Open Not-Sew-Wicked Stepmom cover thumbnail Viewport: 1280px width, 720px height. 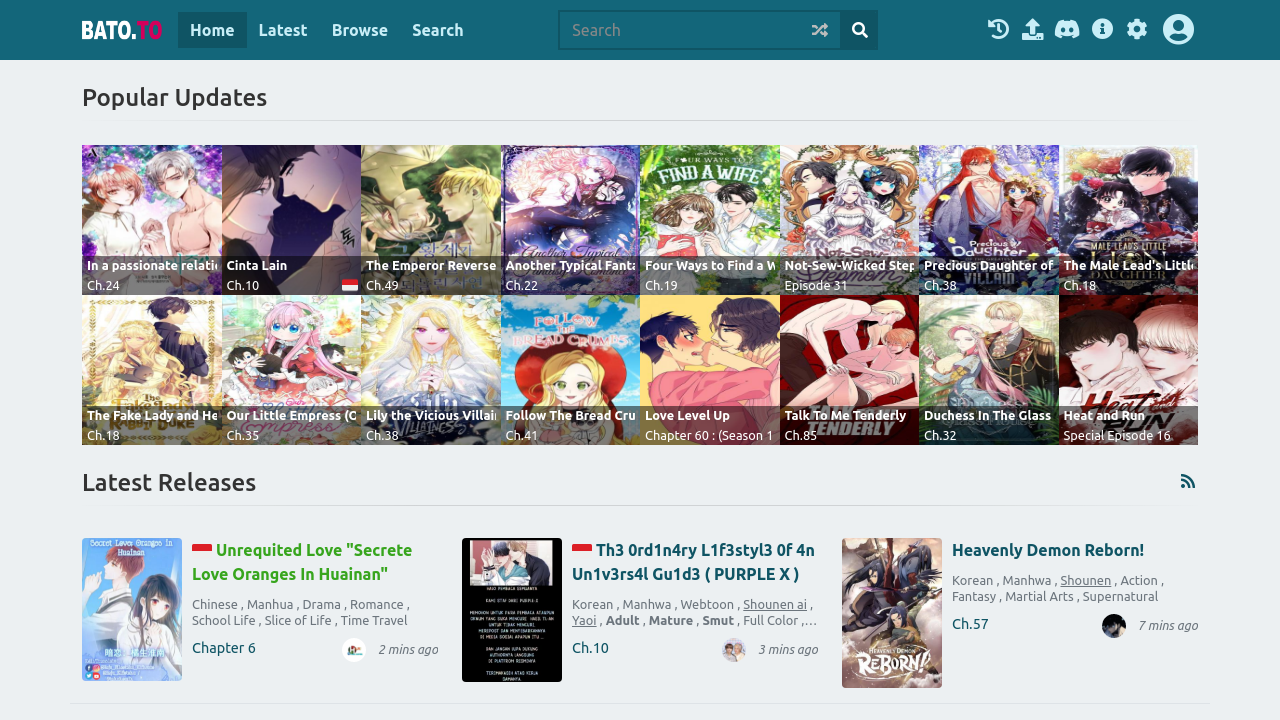click(x=849, y=220)
